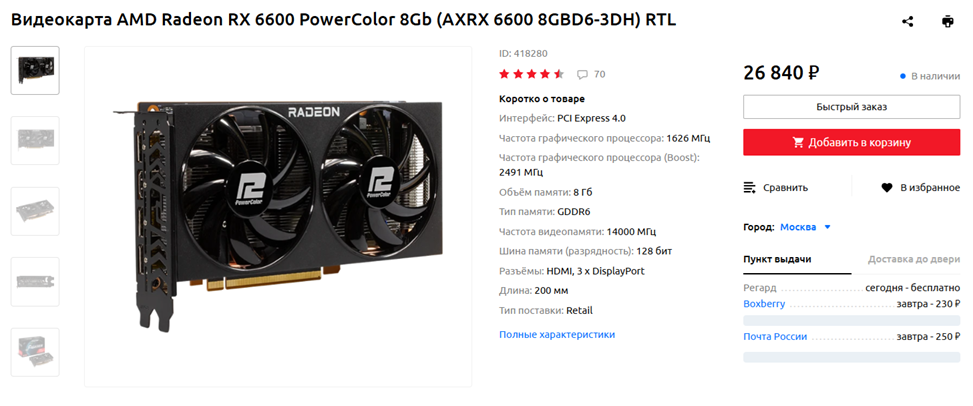Open the Москва city dropdown

pos(805,227)
